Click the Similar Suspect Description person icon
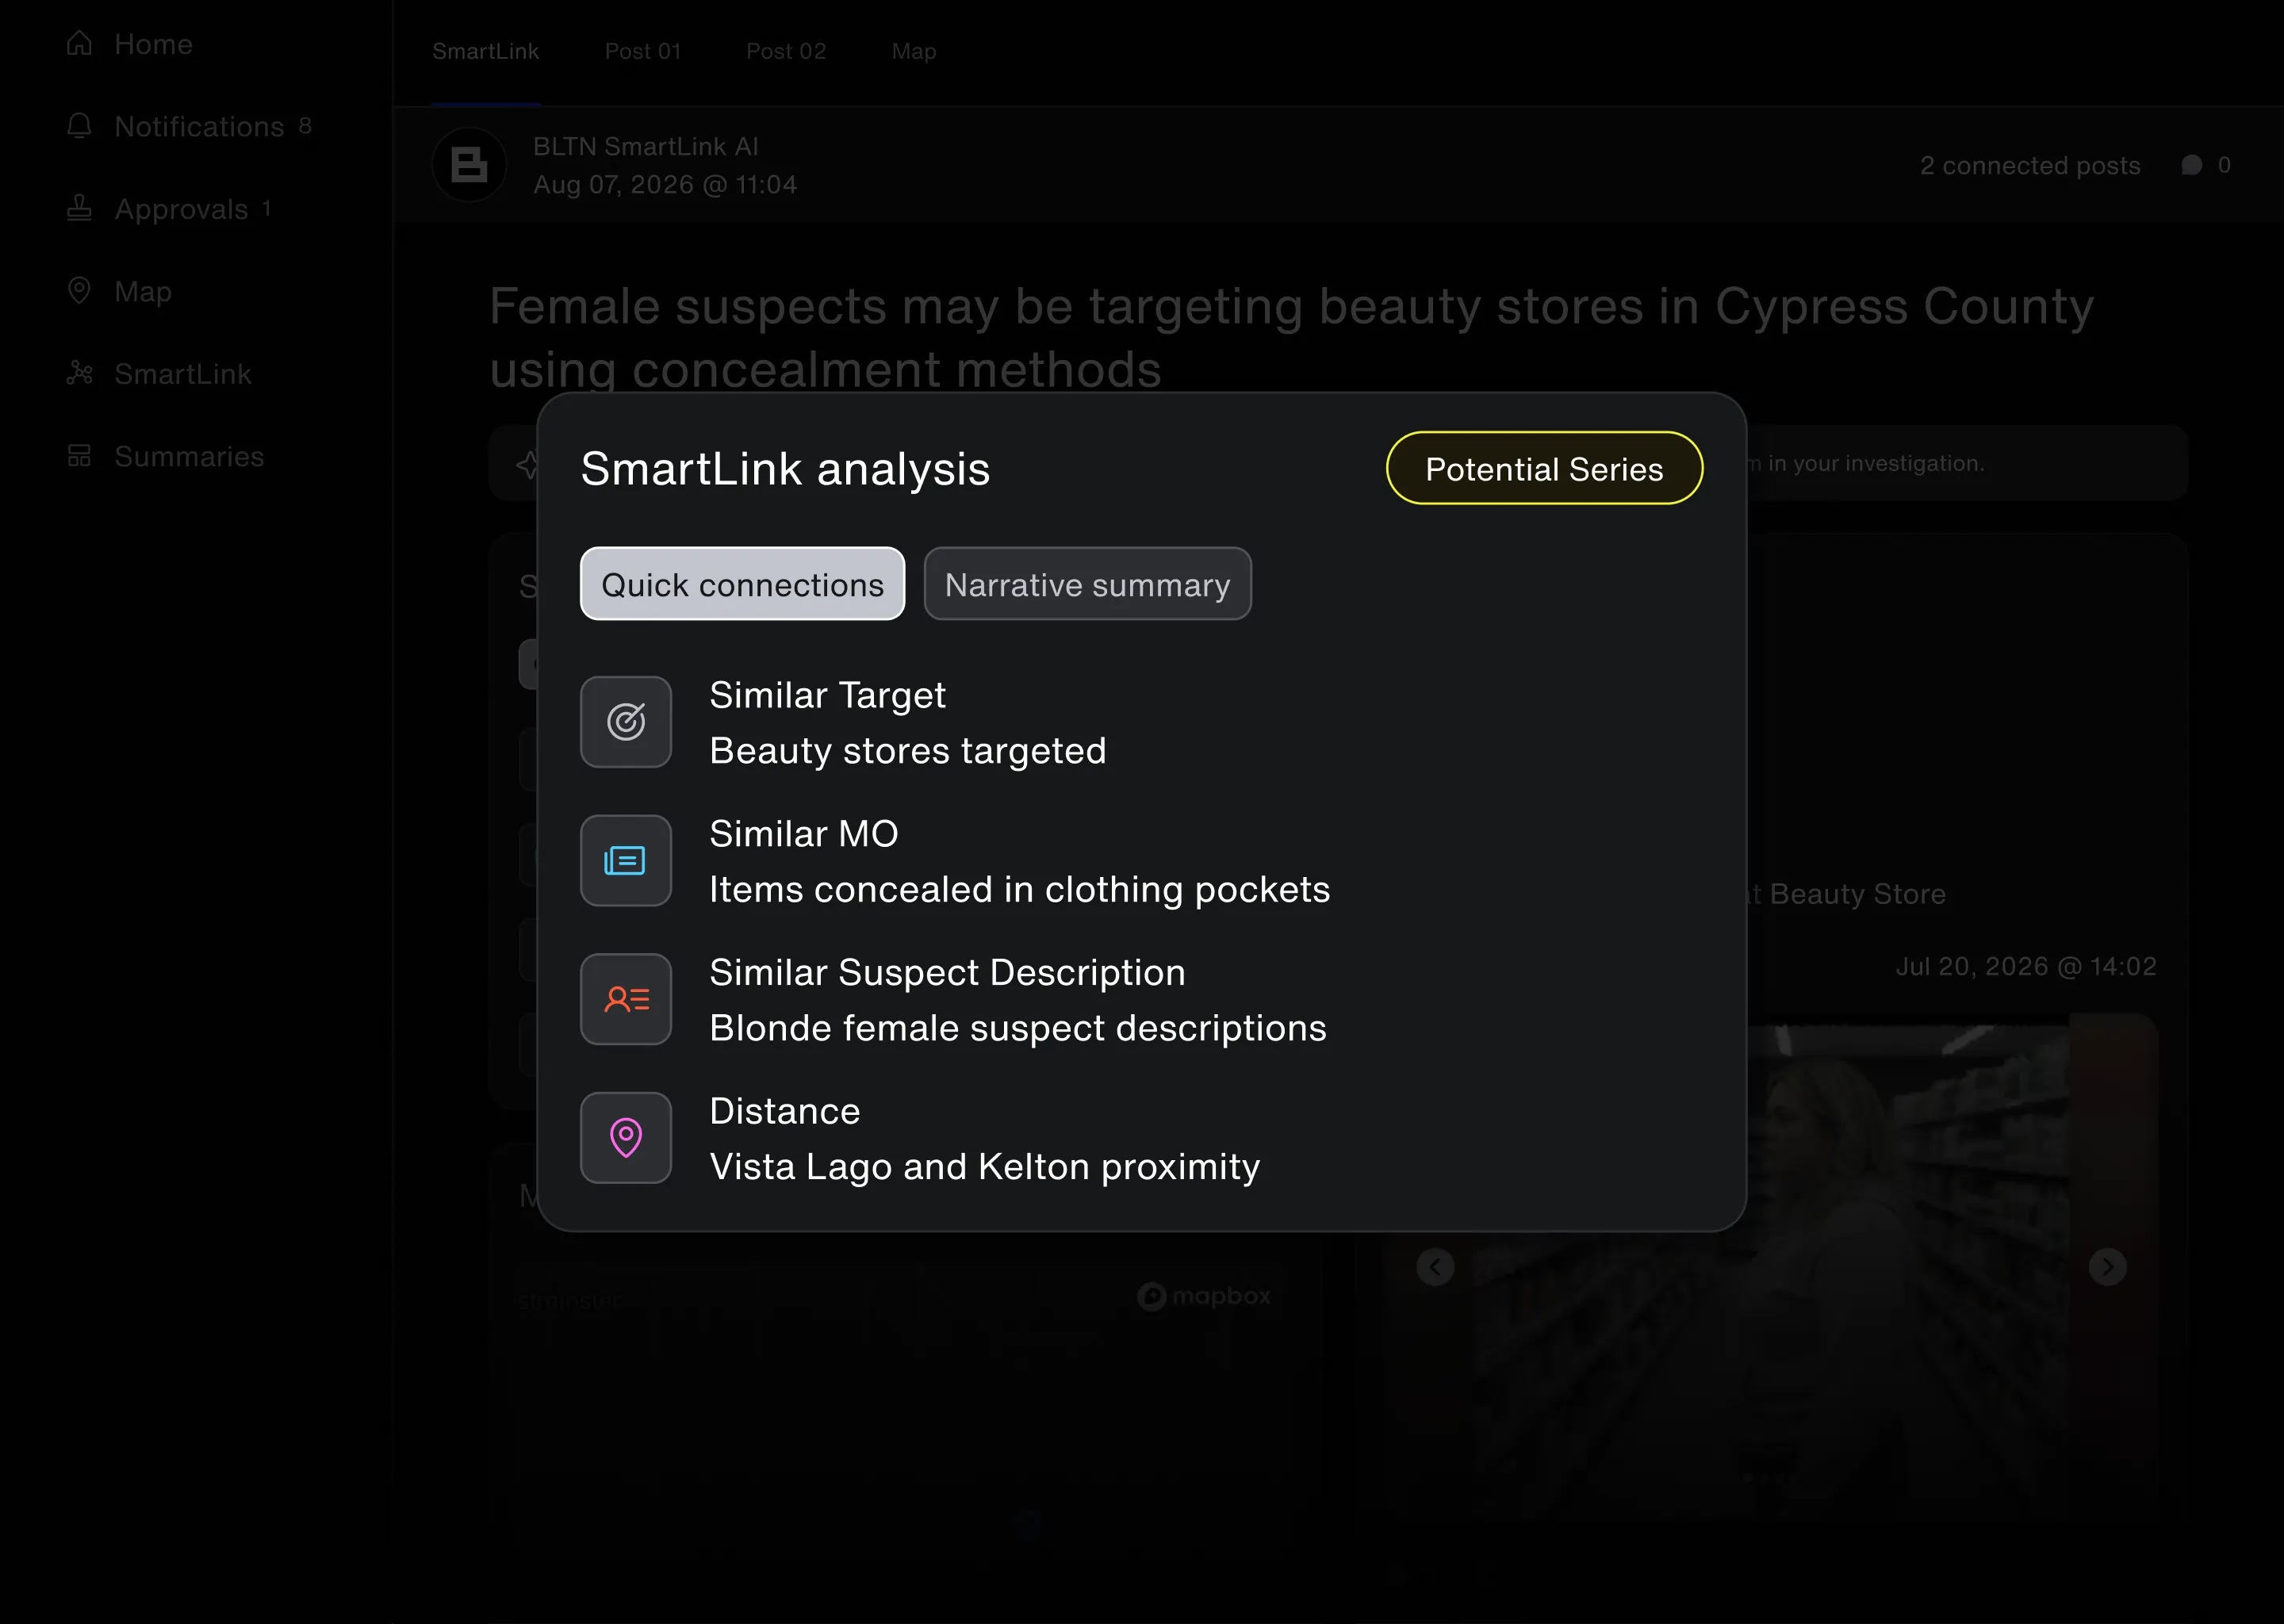 [x=626, y=999]
